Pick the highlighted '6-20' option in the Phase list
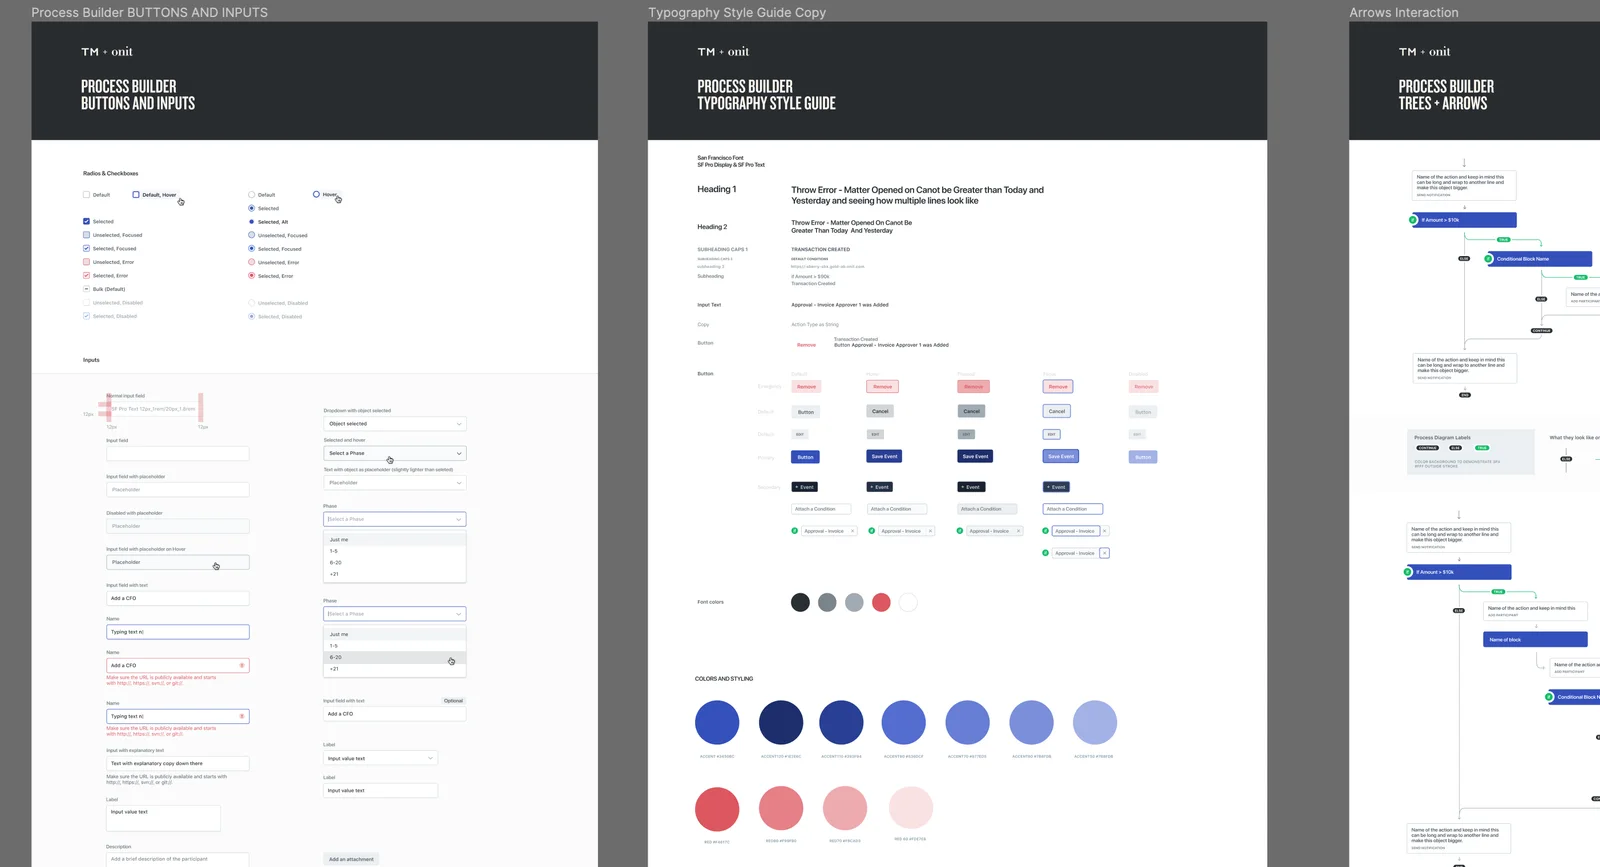This screenshot has height=867, width=1600. click(394, 657)
